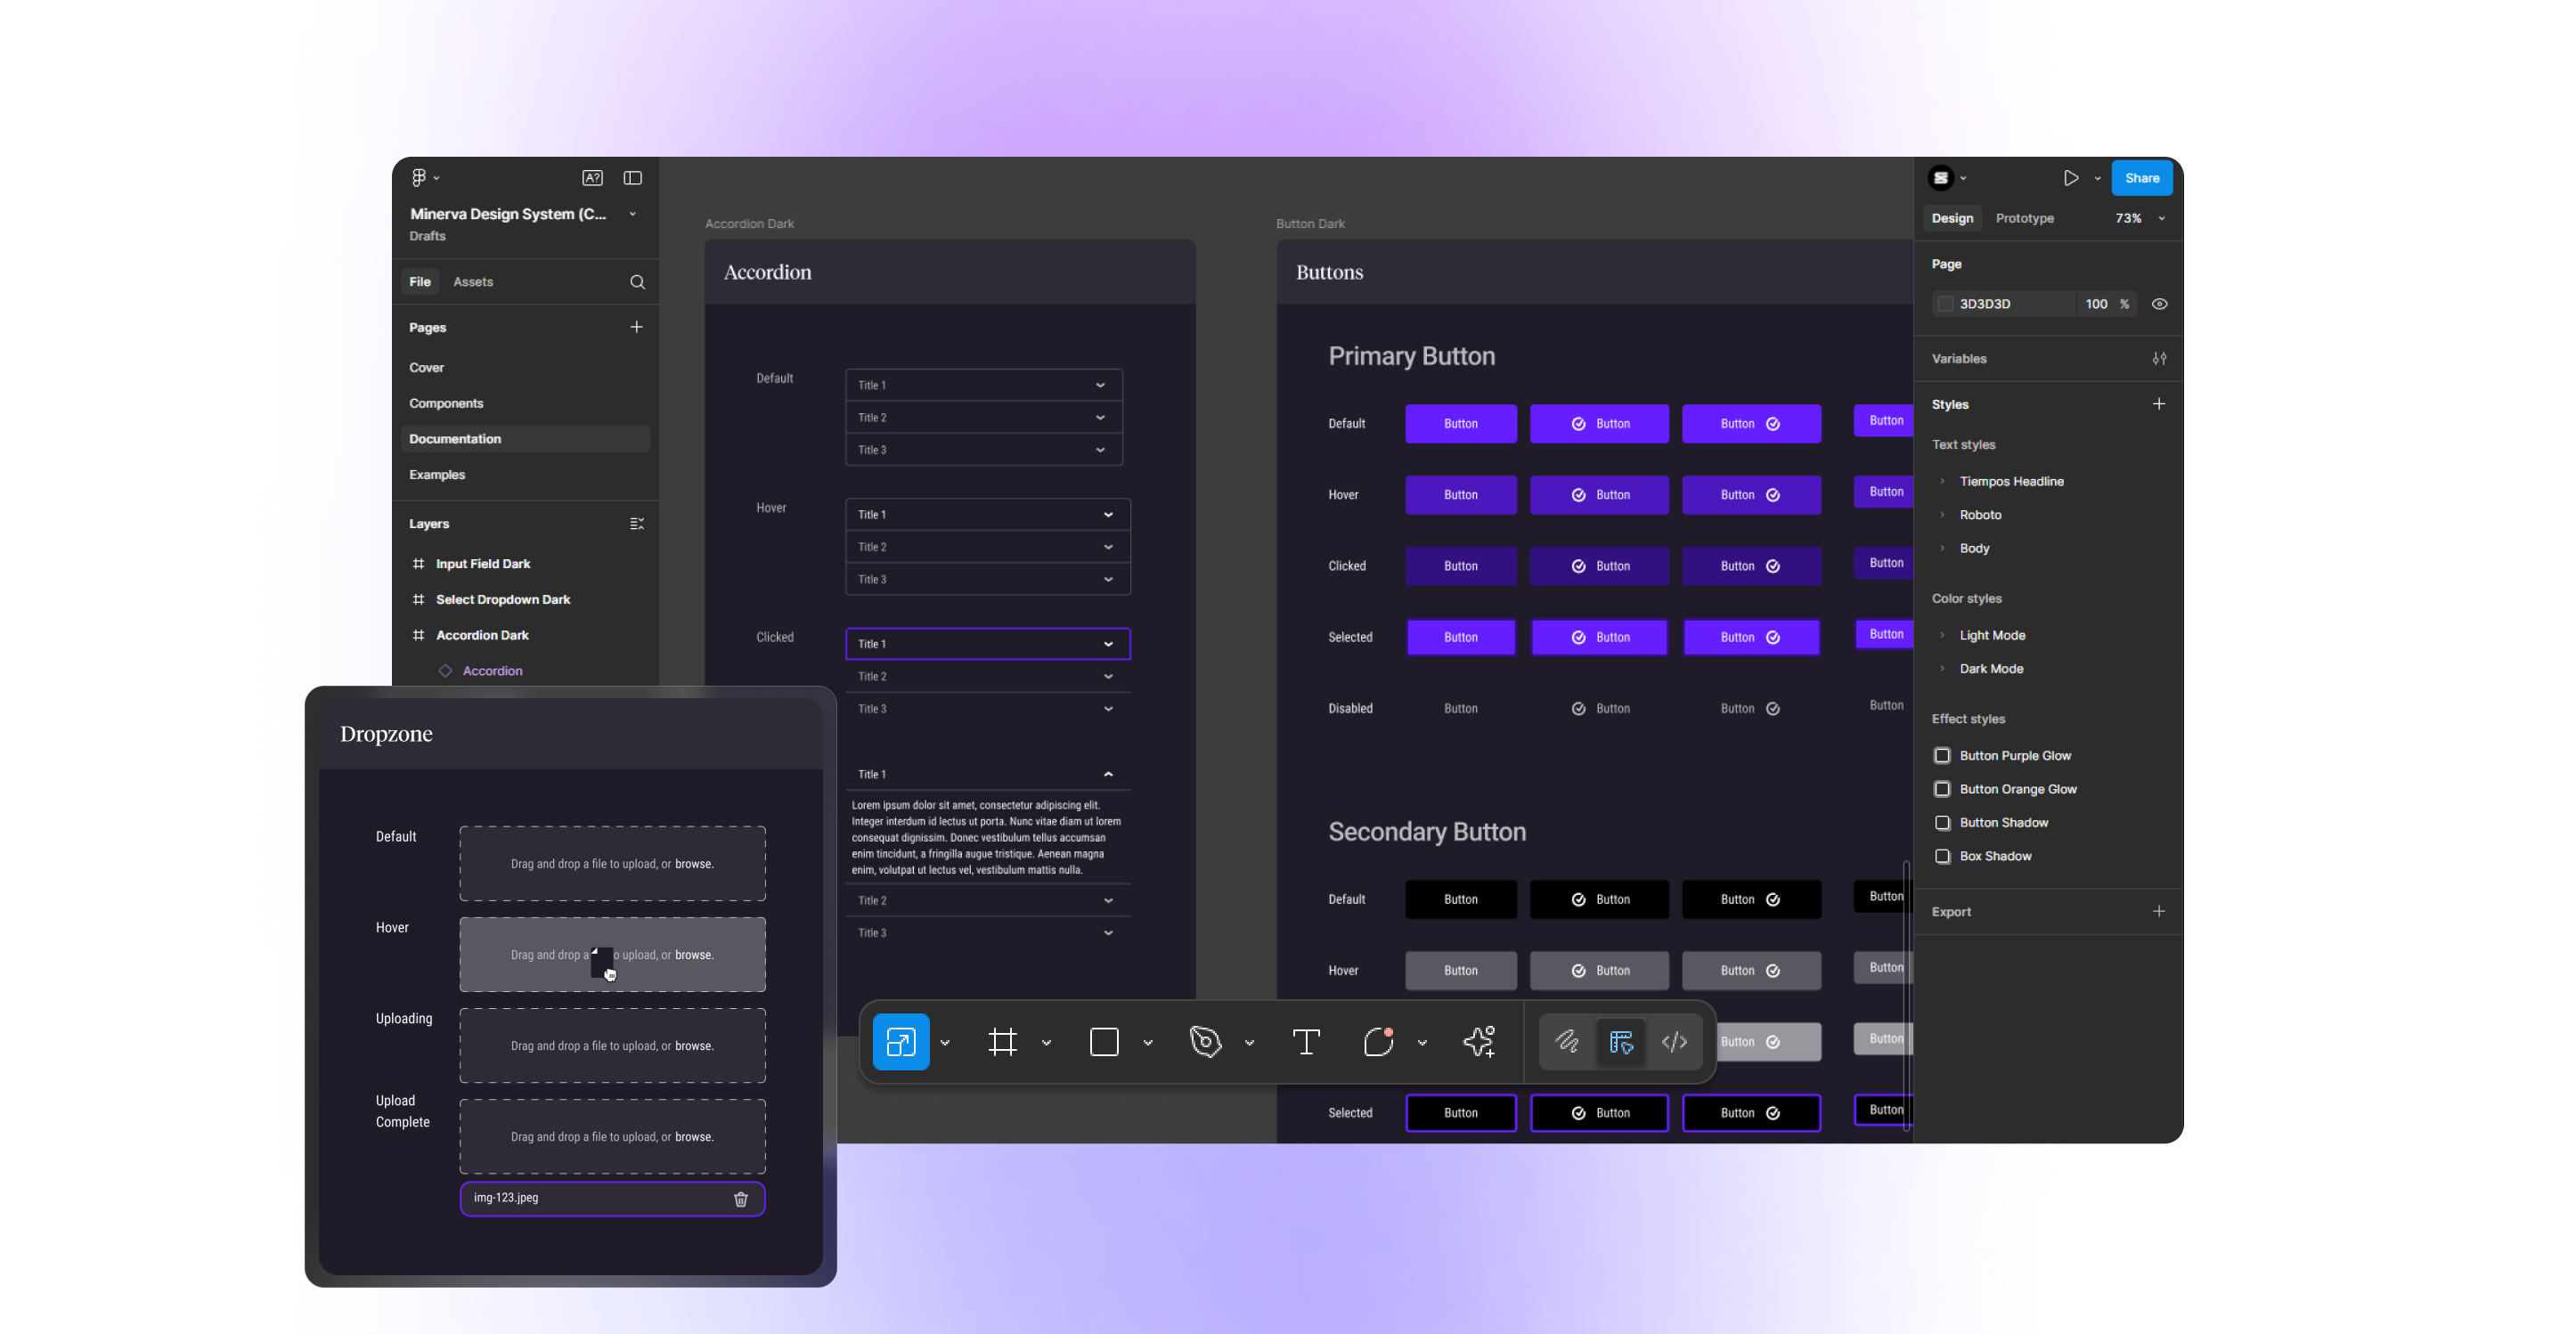Switch to the Assets tab
2576x1334 pixels.
coord(473,281)
